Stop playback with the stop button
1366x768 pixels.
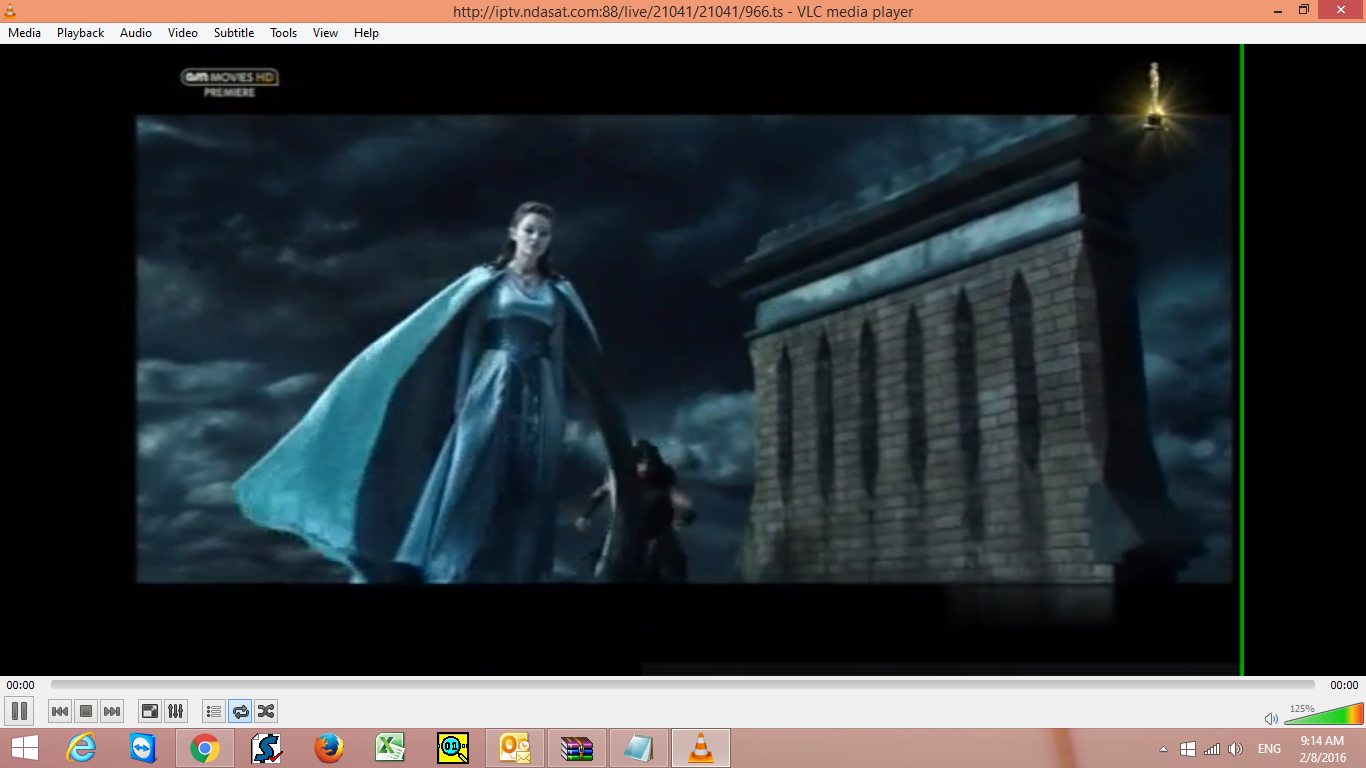coord(86,711)
